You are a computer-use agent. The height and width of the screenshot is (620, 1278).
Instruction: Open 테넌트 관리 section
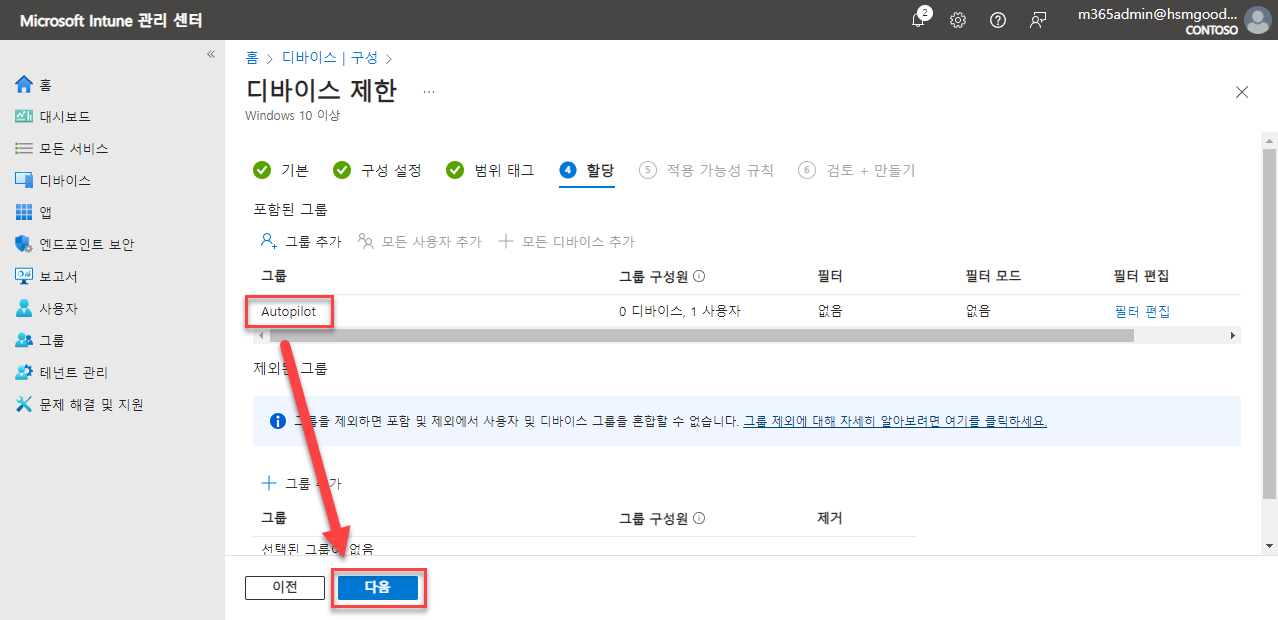(x=76, y=372)
